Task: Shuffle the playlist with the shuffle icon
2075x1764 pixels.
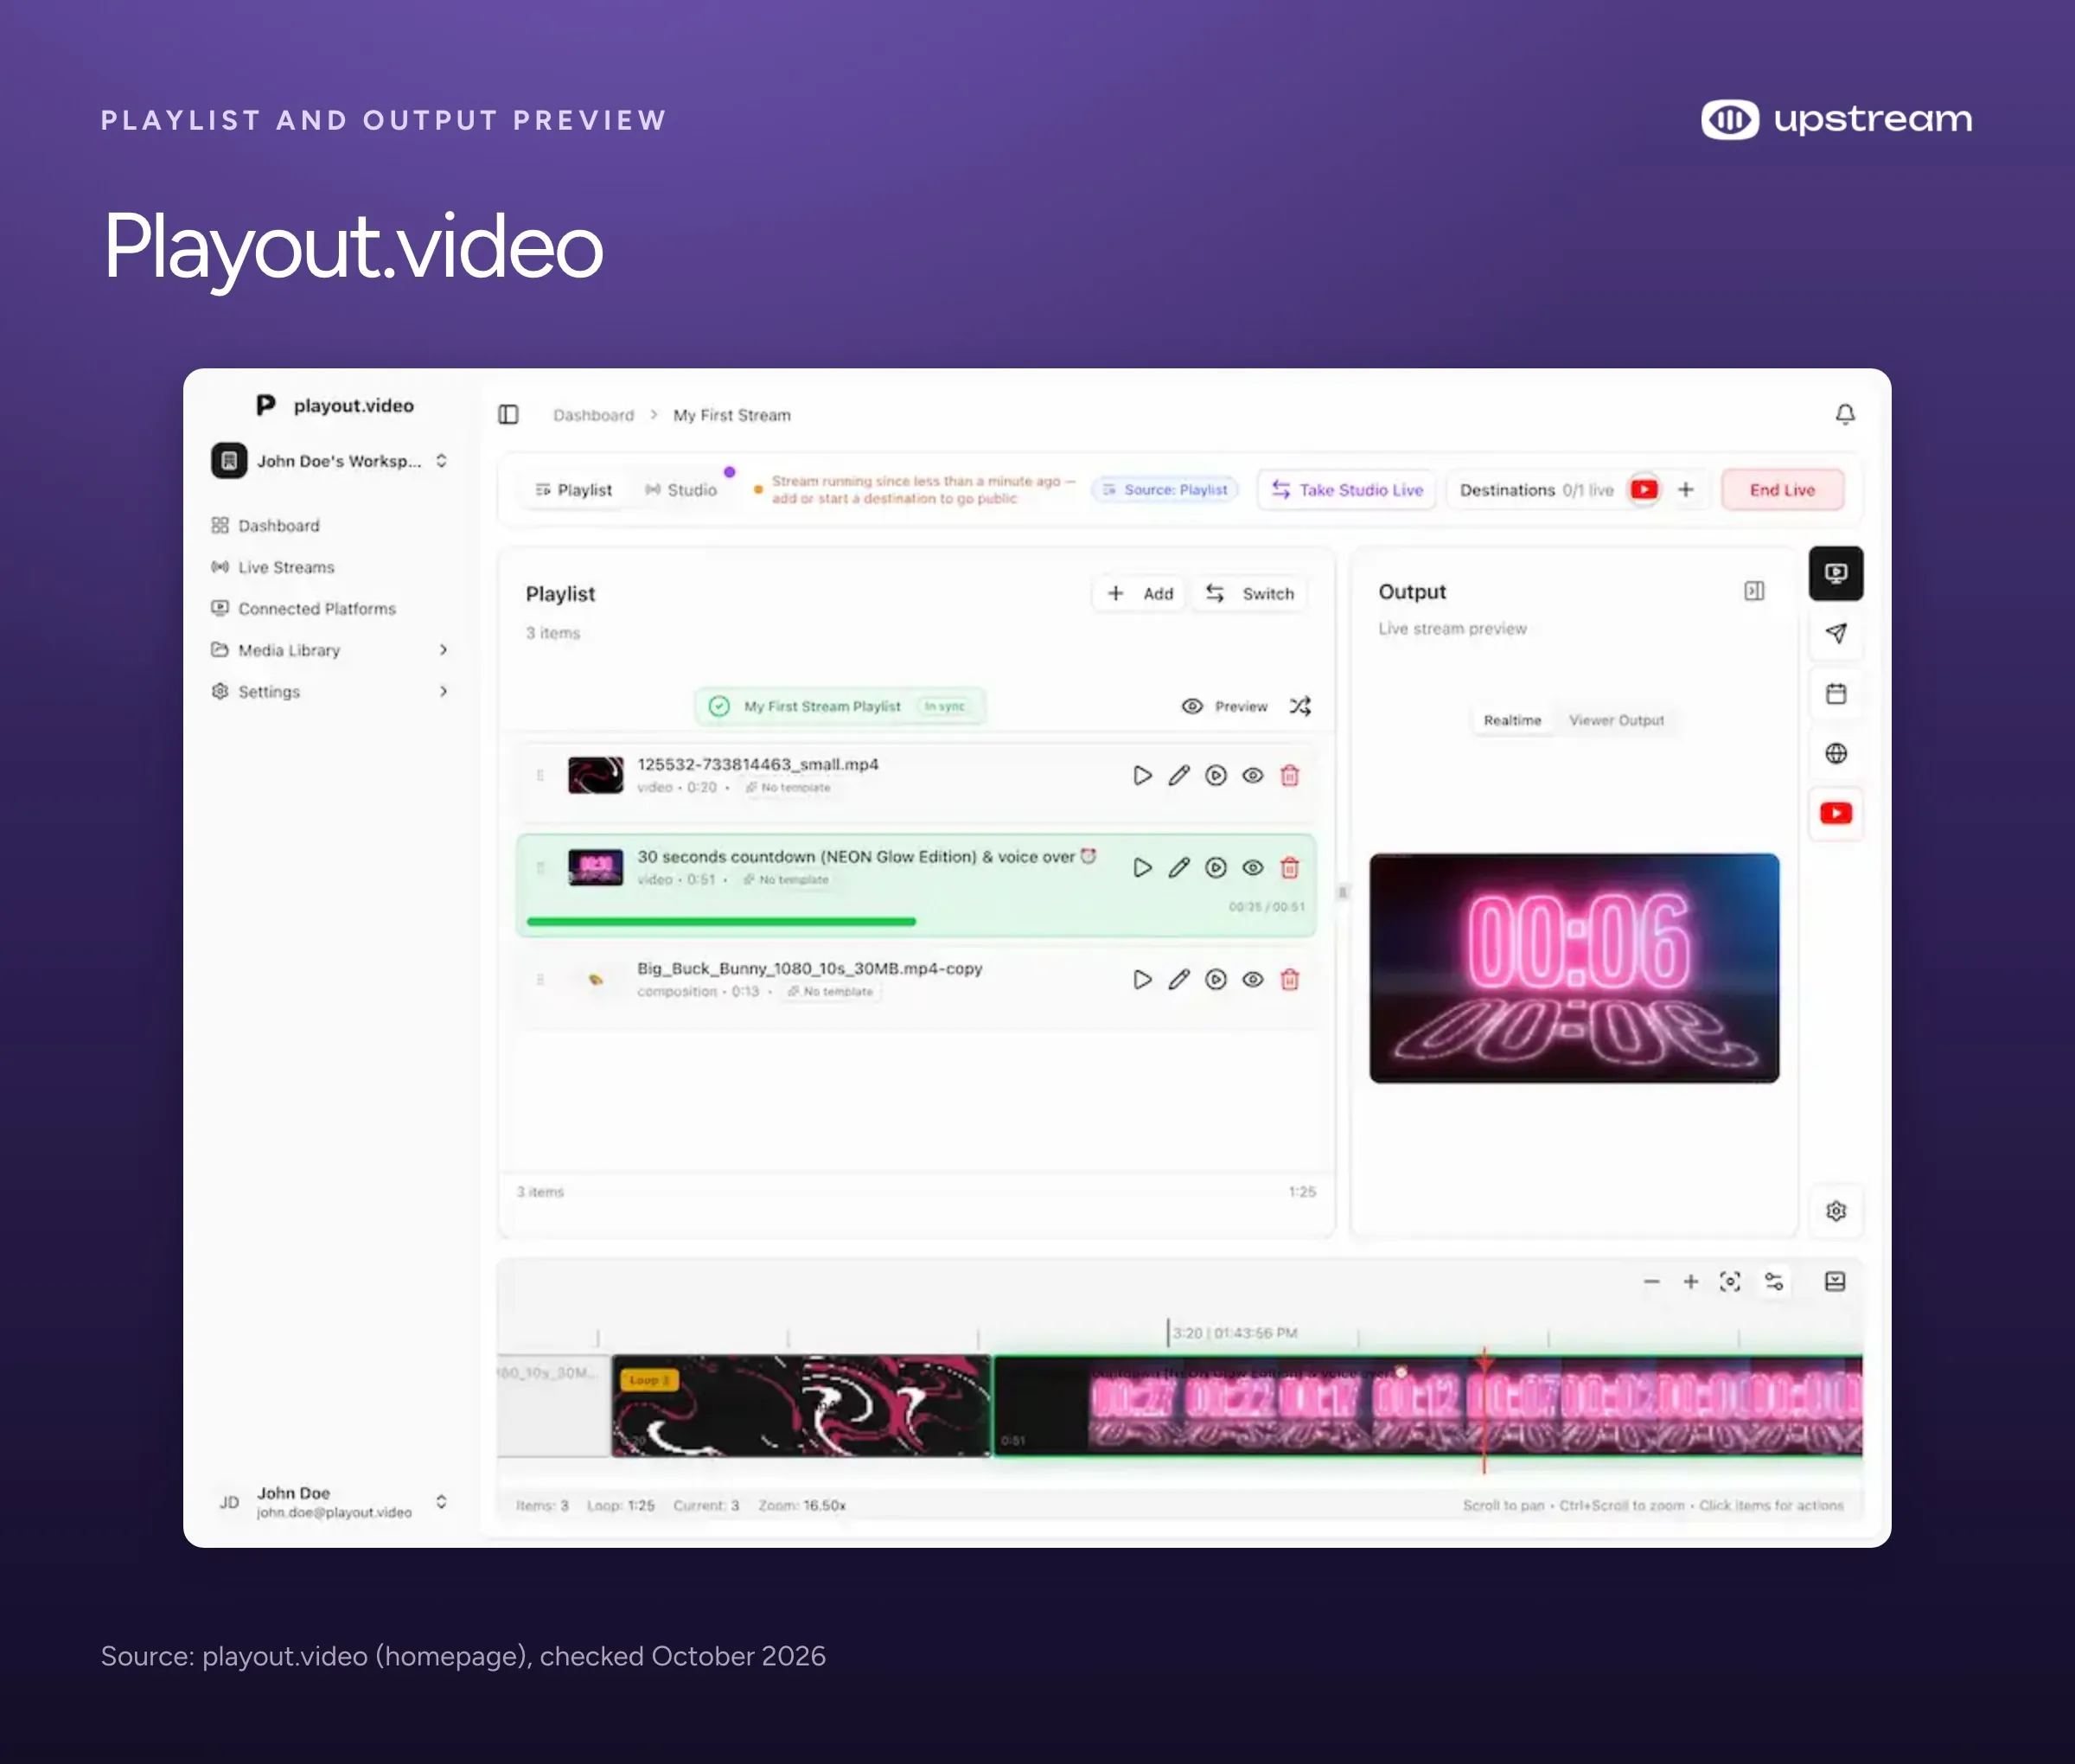Action: [1300, 706]
